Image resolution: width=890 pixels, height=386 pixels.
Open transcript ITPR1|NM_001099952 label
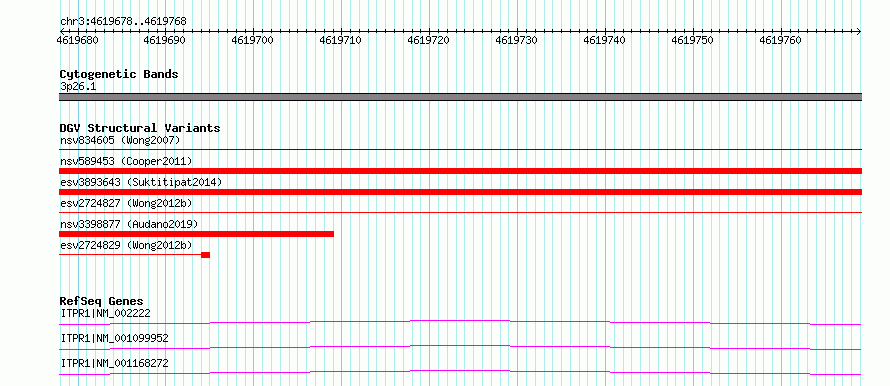click(114, 338)
